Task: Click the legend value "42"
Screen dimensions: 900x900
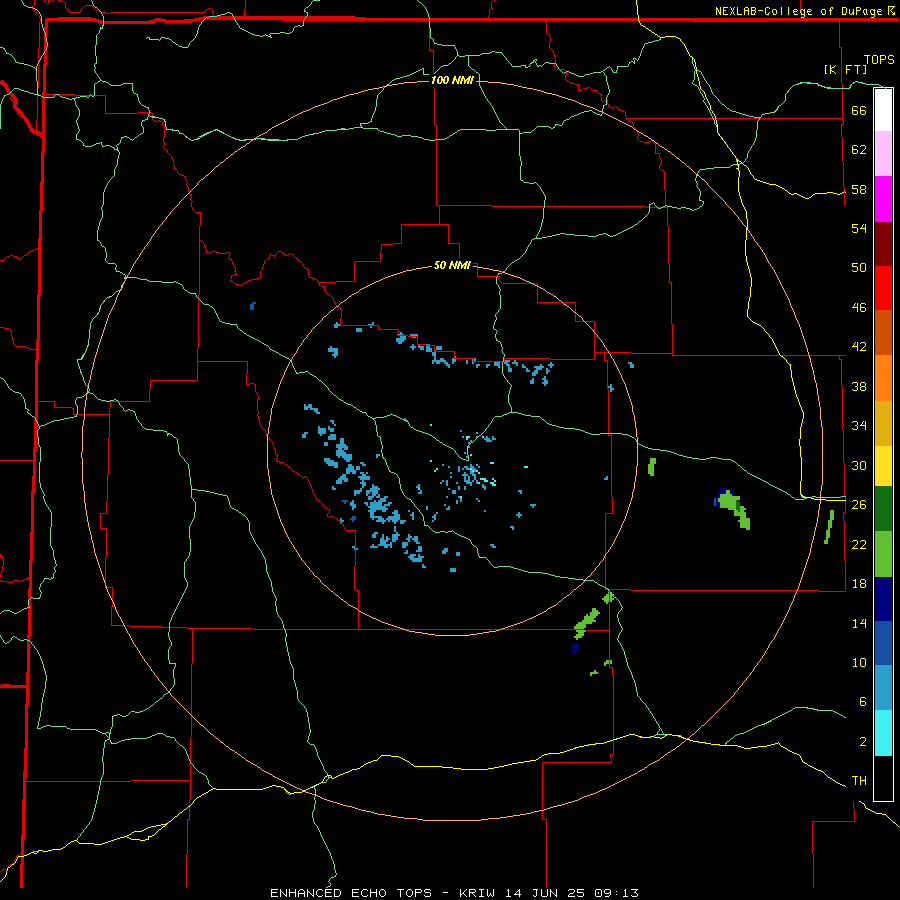Action: (x=859, y=347)
